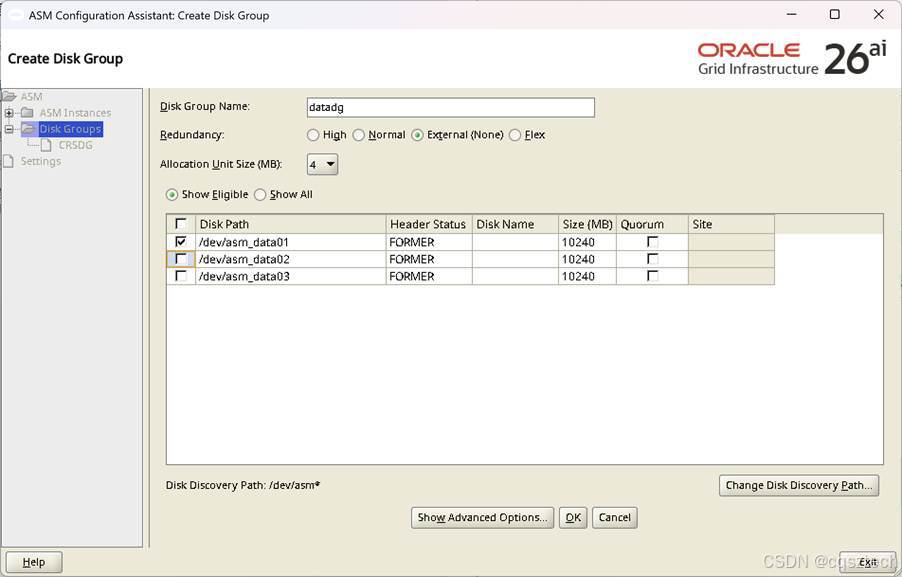Uncheck the /dev/asm_data01 disk checkbox
Image resolution: width=902 pixels, height=577 pixels.
pos(181,242)
